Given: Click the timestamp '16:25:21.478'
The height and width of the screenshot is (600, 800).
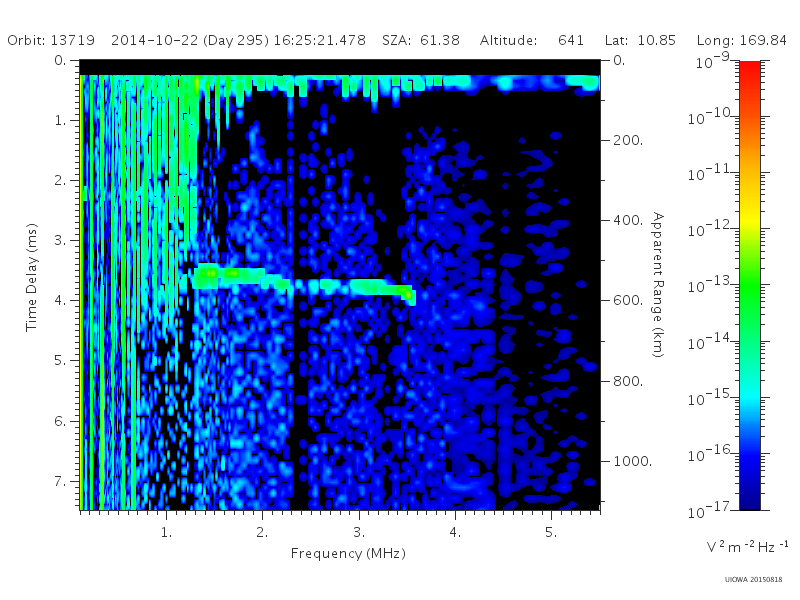Looking at the screenshot, I should tap(320, 40).
